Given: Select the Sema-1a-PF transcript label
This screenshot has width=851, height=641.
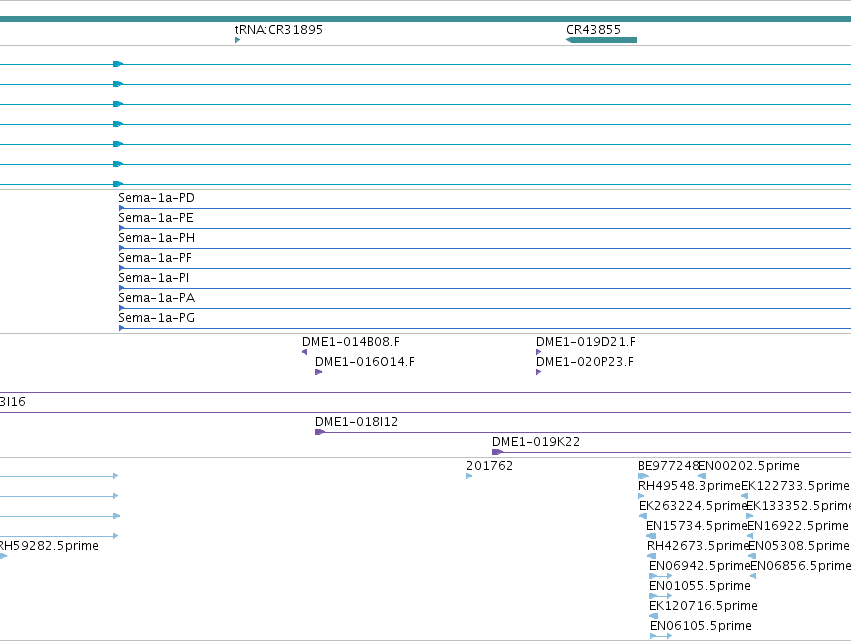Looking at the screenshot, I should pos(155,258).
